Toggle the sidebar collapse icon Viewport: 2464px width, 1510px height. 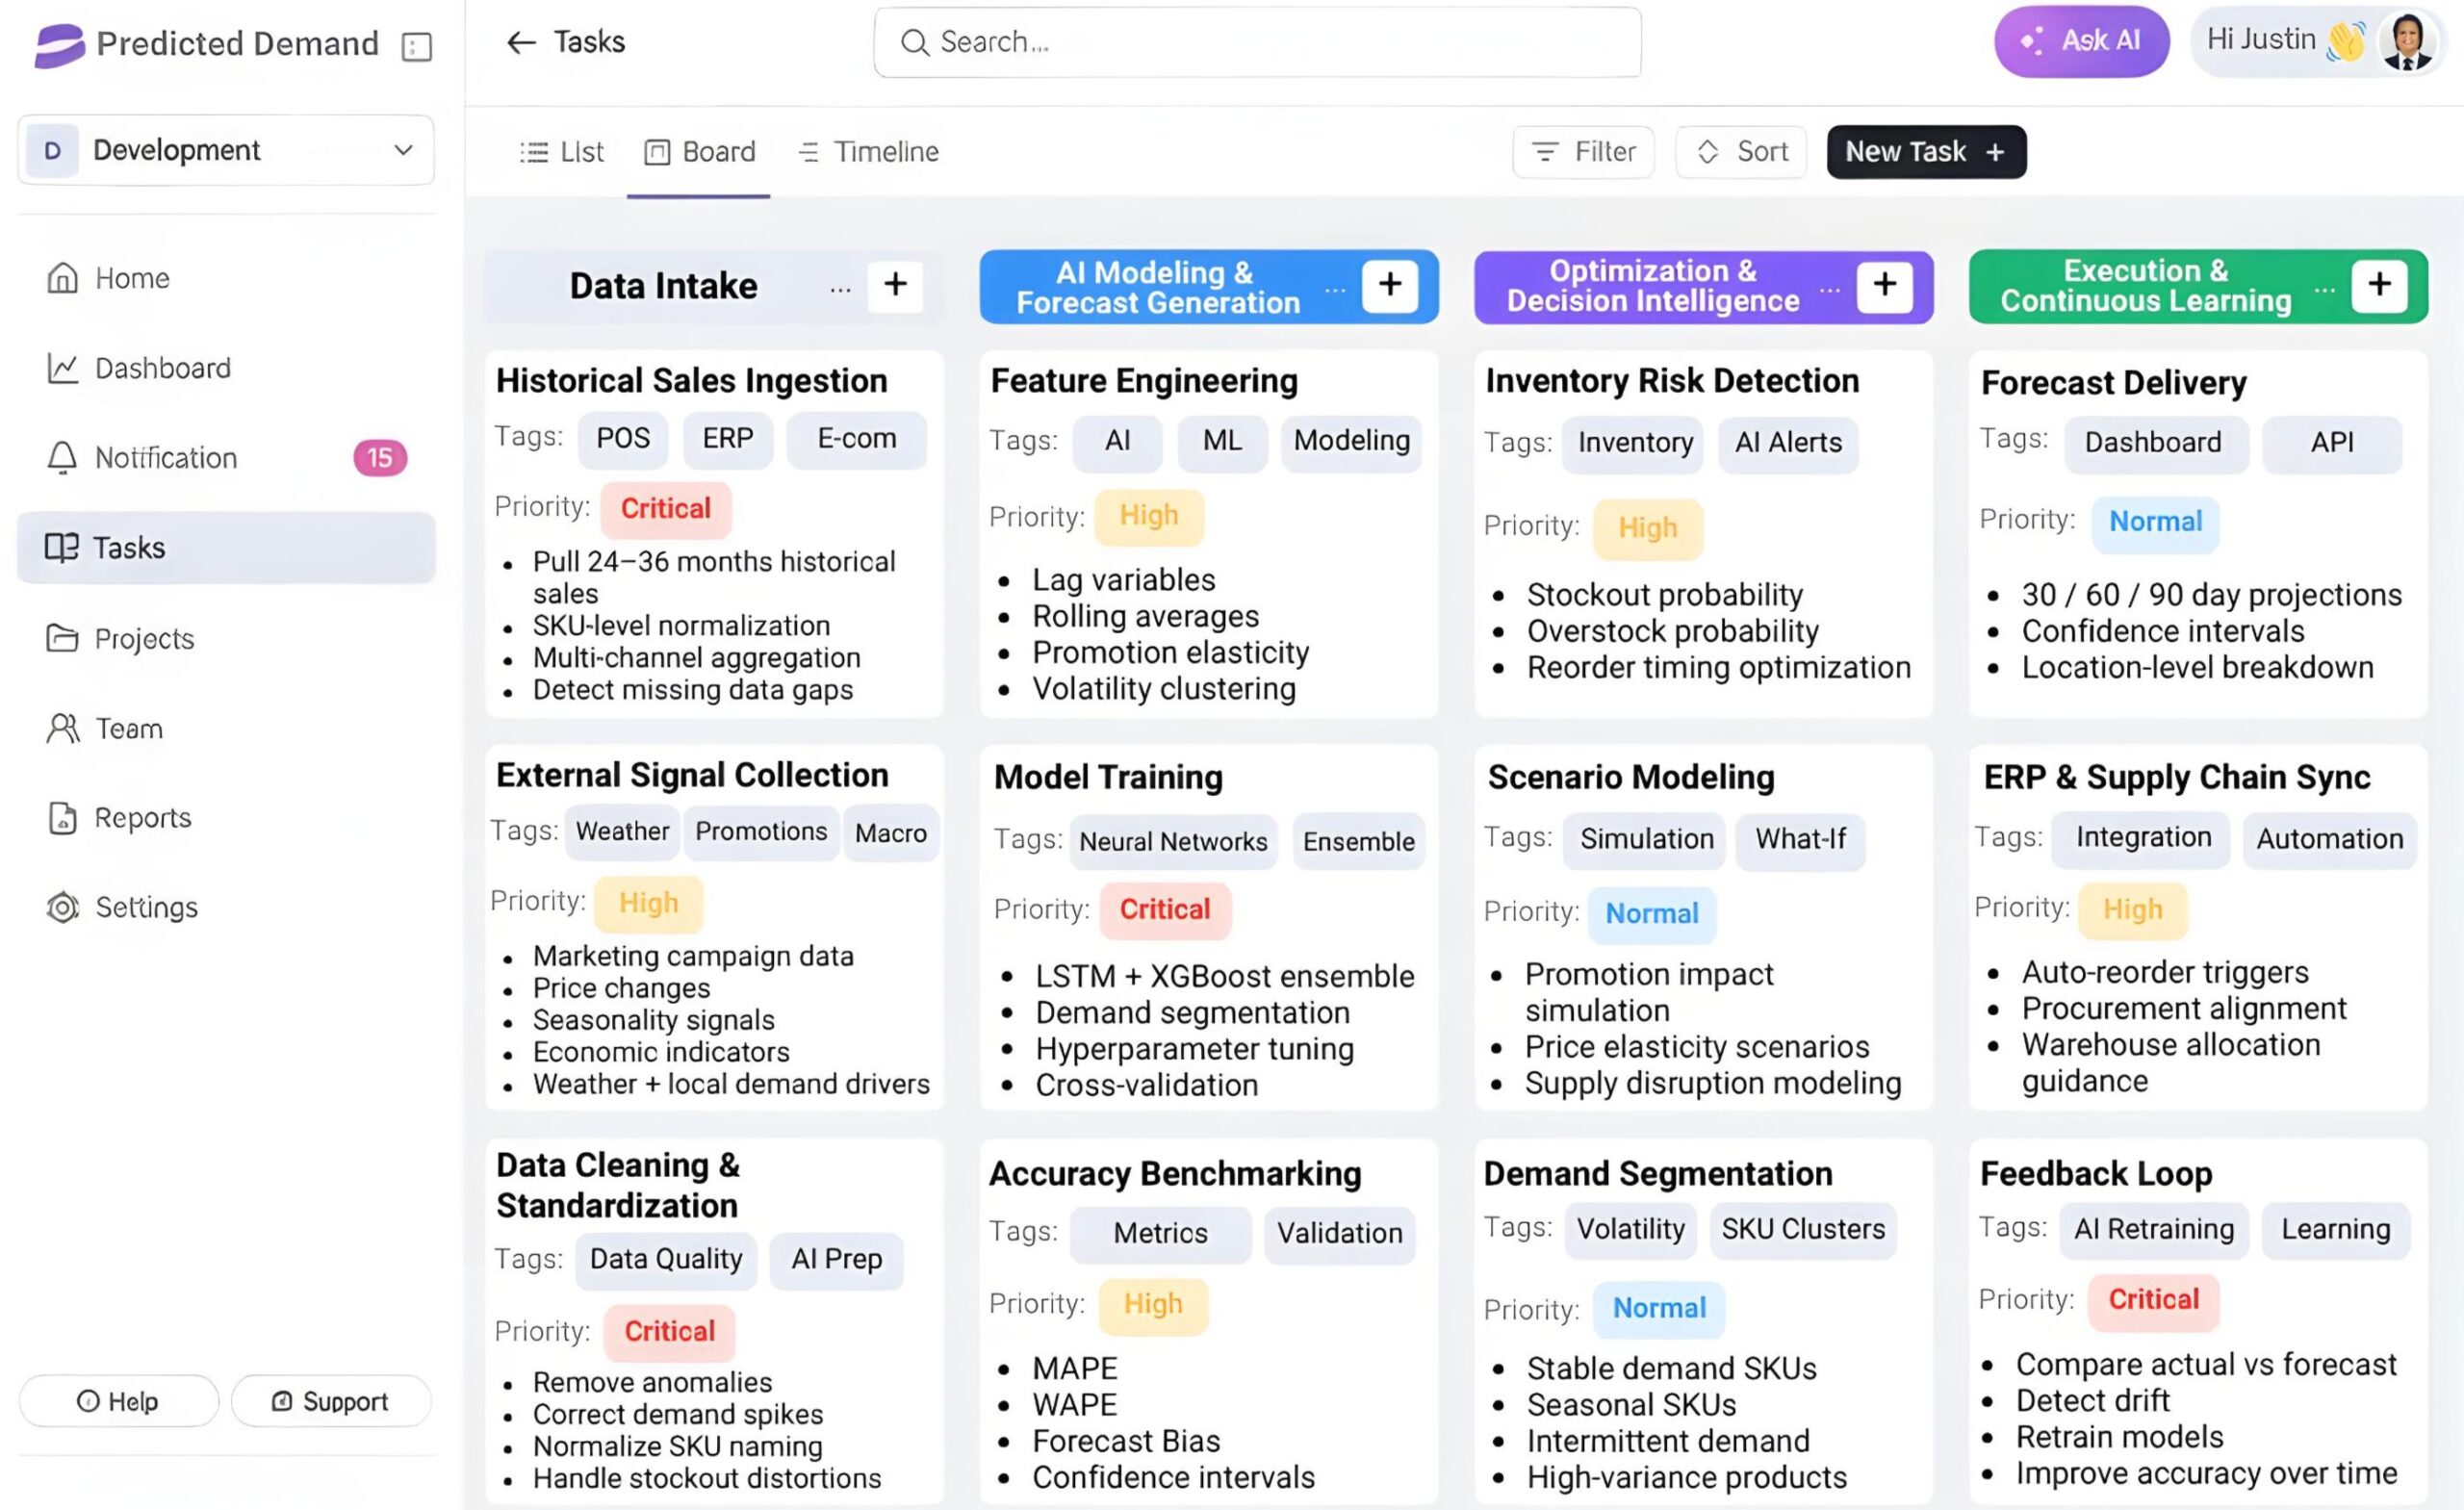pyautogui.click(x=416, y=46)
